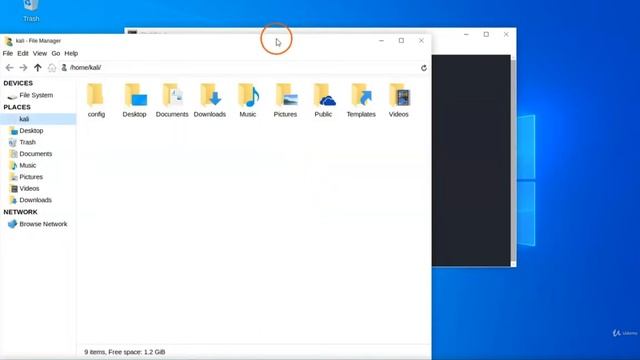Click the background window's vertical scrollbar
The height and width of the screenshot is (360, 640).
coord(513,160)
